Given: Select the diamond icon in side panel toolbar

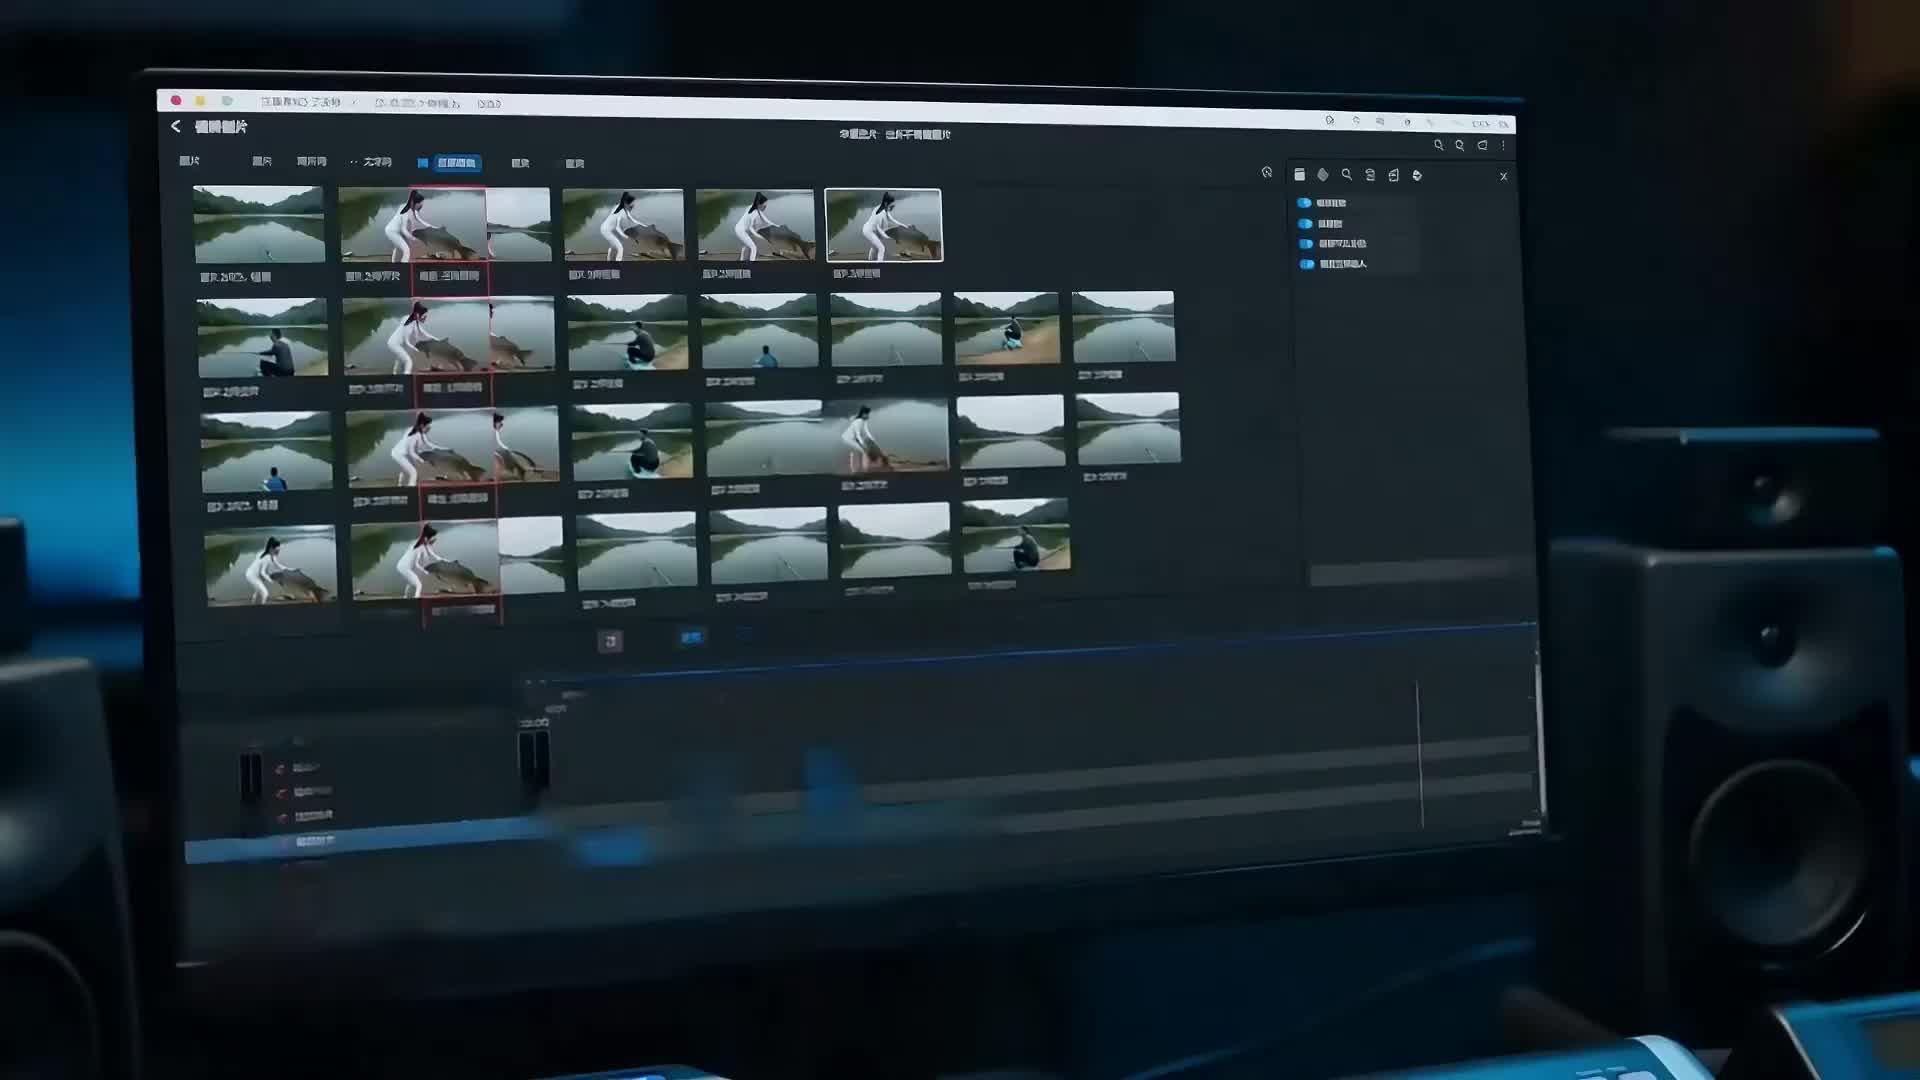Looking at the screenshot, I should click(1323, 175).
